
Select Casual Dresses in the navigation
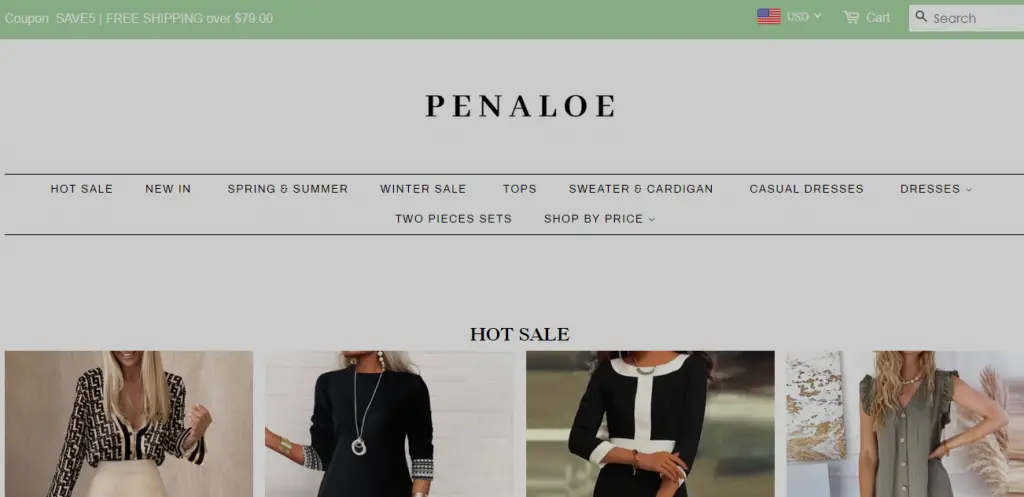point(807,189)
